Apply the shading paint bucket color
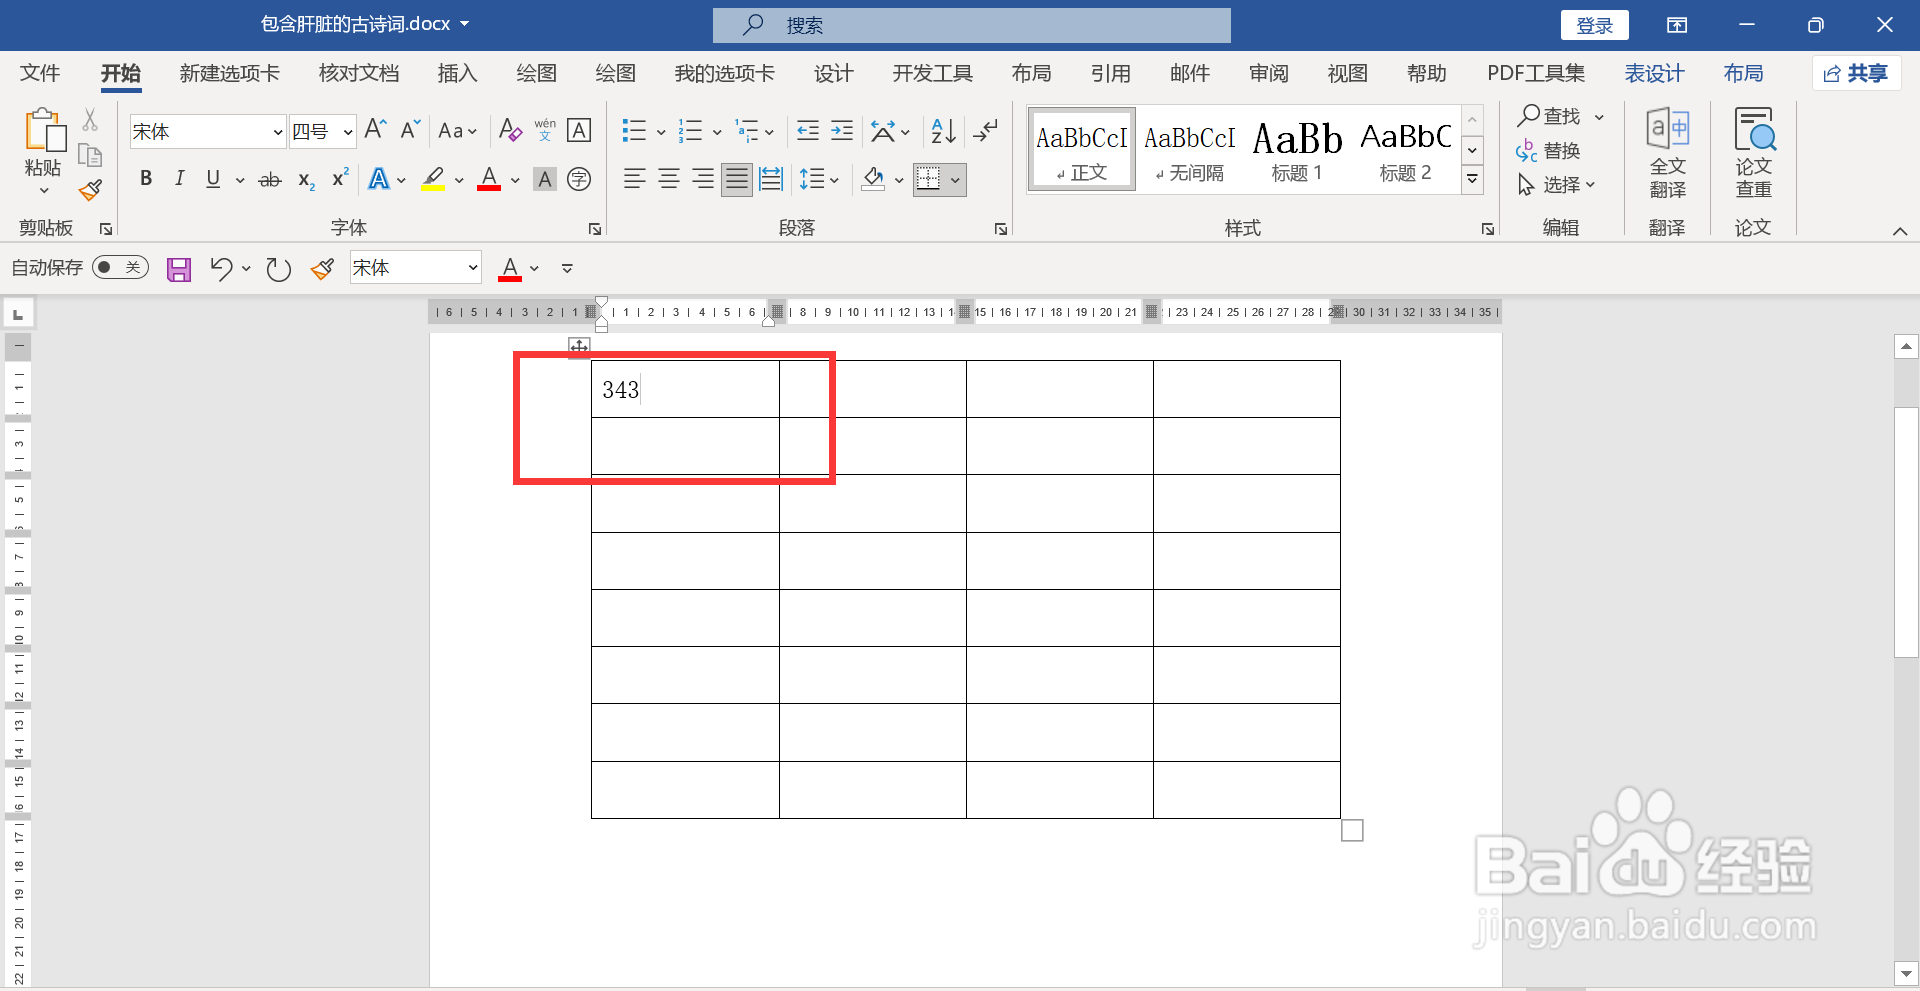 click(873, 179)
